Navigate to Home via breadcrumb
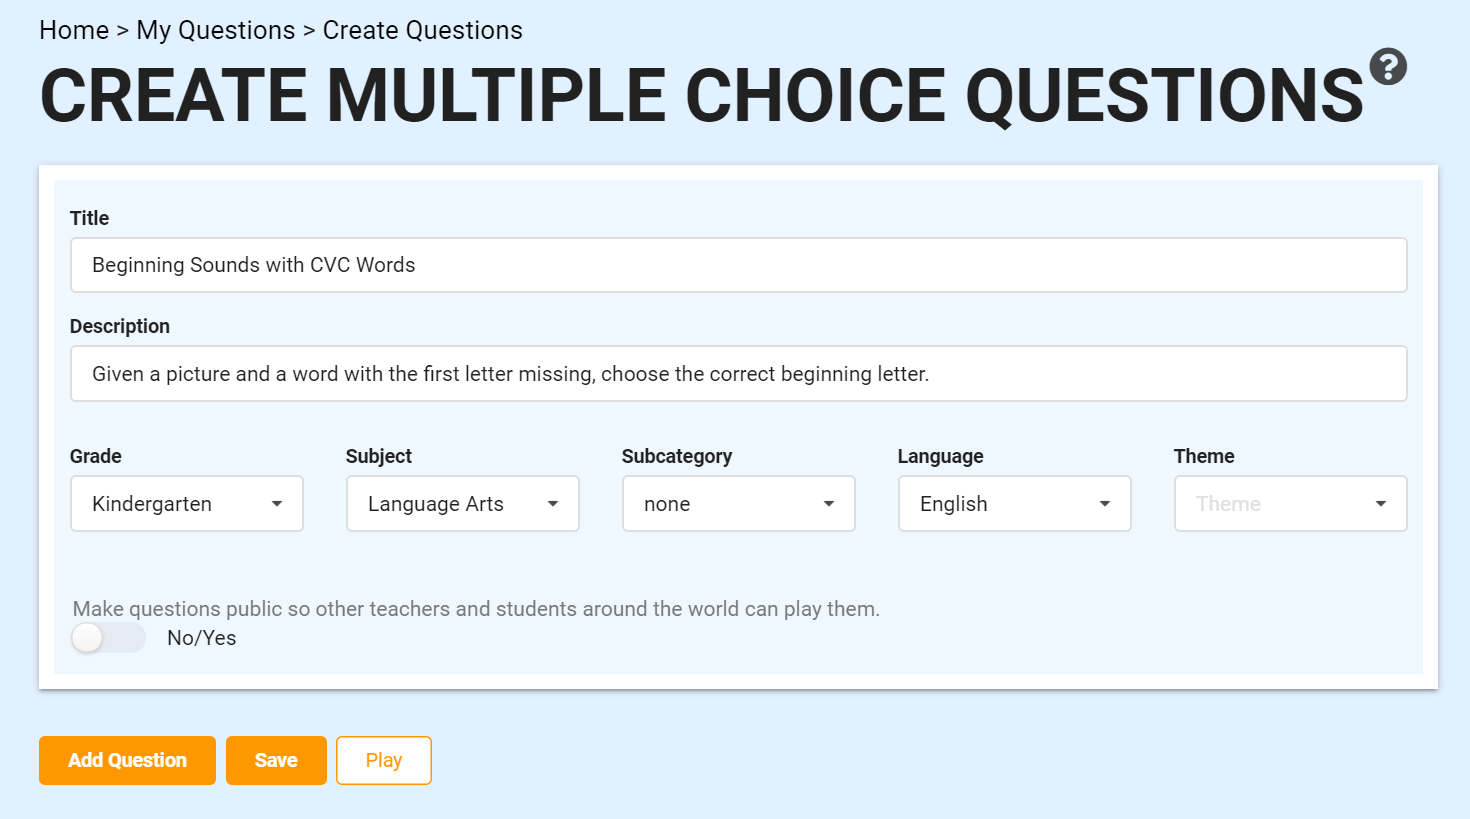 pyautogui.click(x=74, y=30)
